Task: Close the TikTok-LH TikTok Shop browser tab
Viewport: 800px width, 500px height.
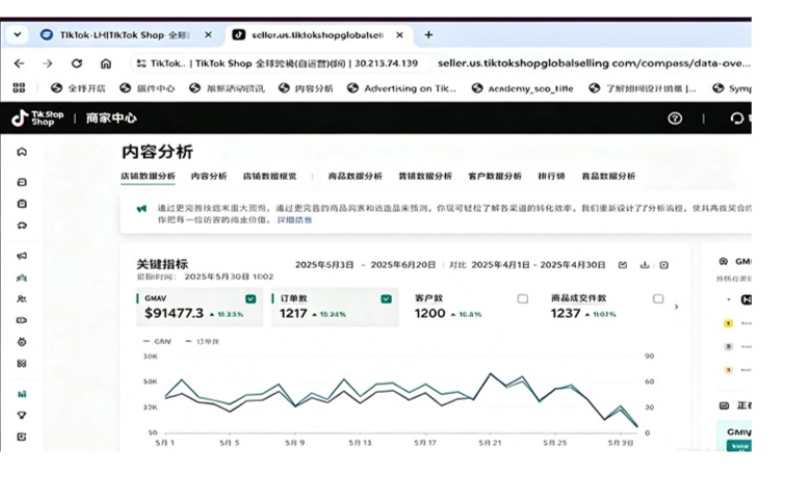Action: click(208, 35)
